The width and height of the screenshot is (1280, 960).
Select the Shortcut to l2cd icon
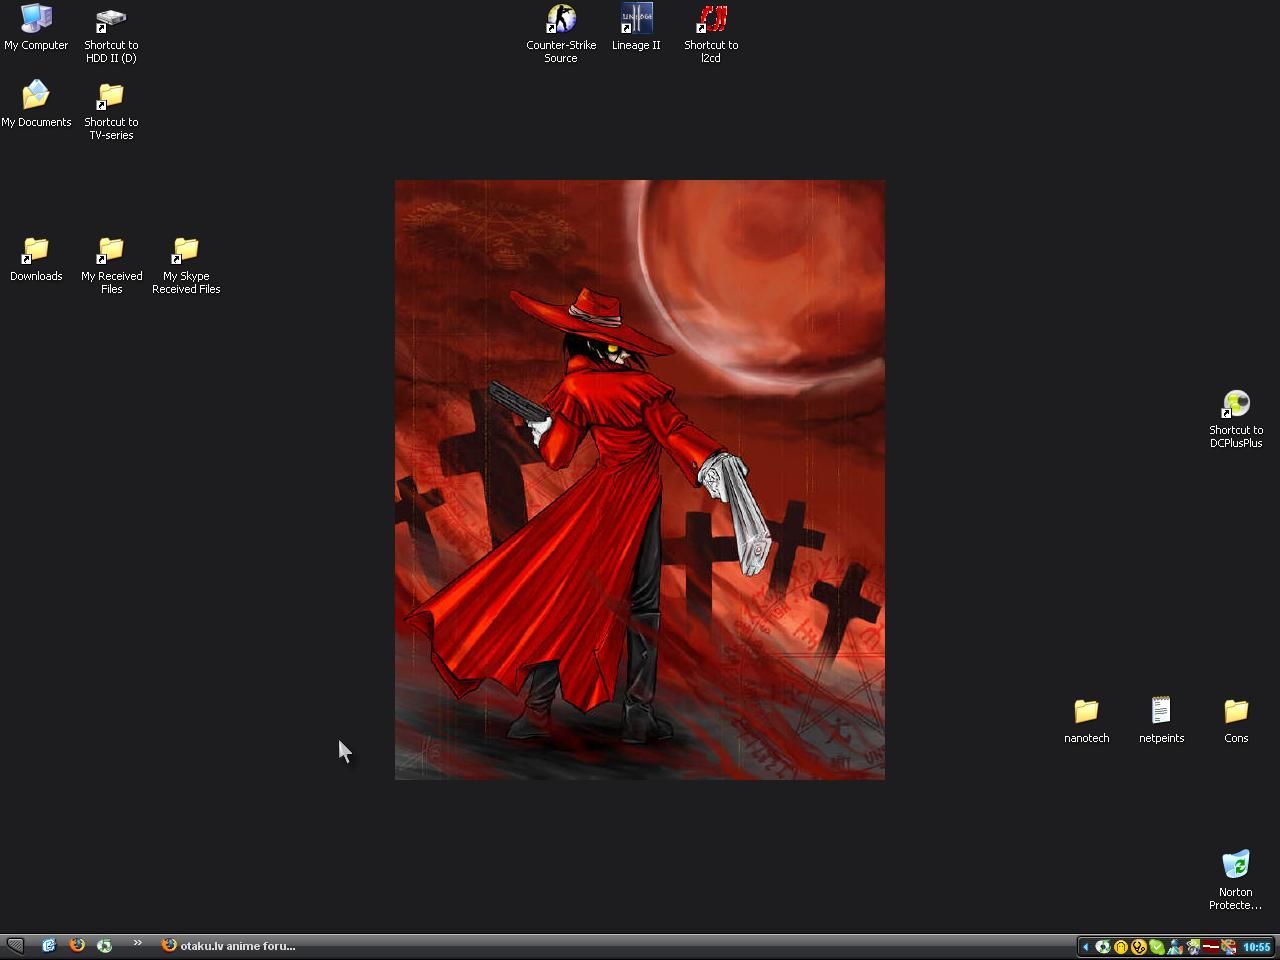711,34
